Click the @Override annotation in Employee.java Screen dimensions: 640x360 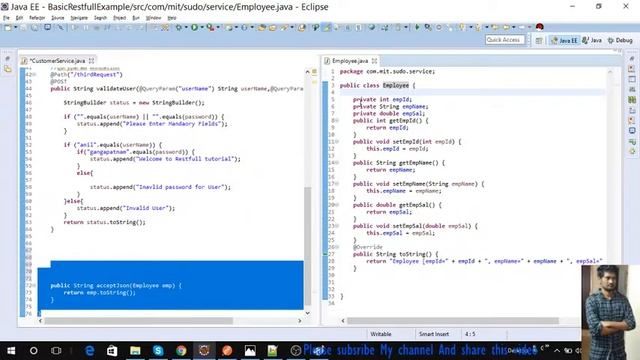pyautogui.click(x=368, y=247)
